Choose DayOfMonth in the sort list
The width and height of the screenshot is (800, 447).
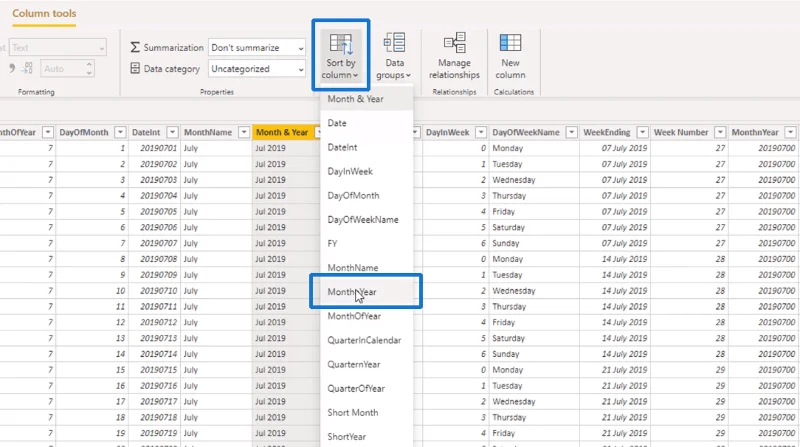(366, 195)
